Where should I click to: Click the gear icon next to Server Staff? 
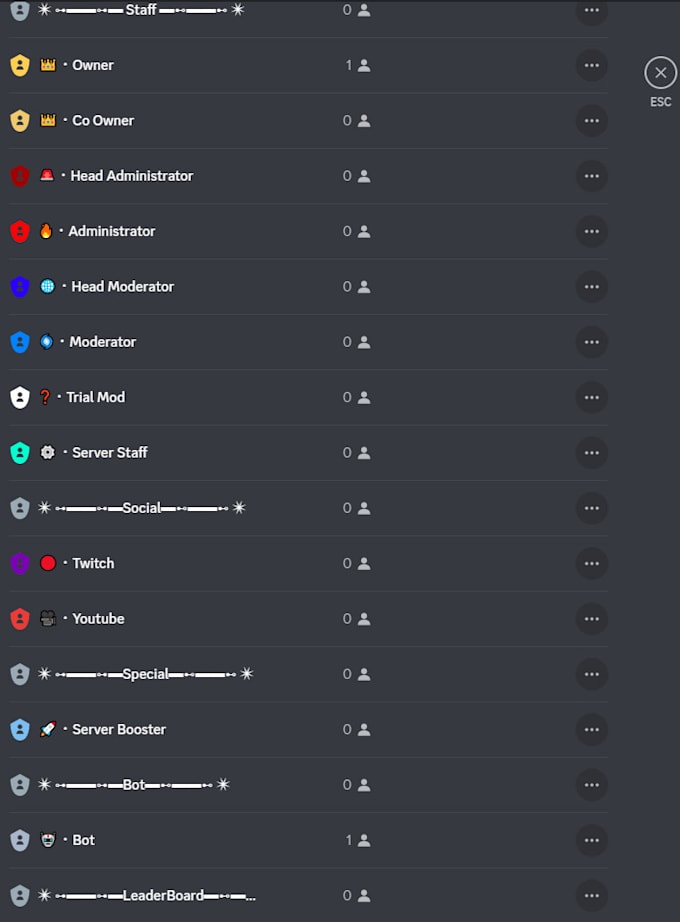tap(47, 452)
